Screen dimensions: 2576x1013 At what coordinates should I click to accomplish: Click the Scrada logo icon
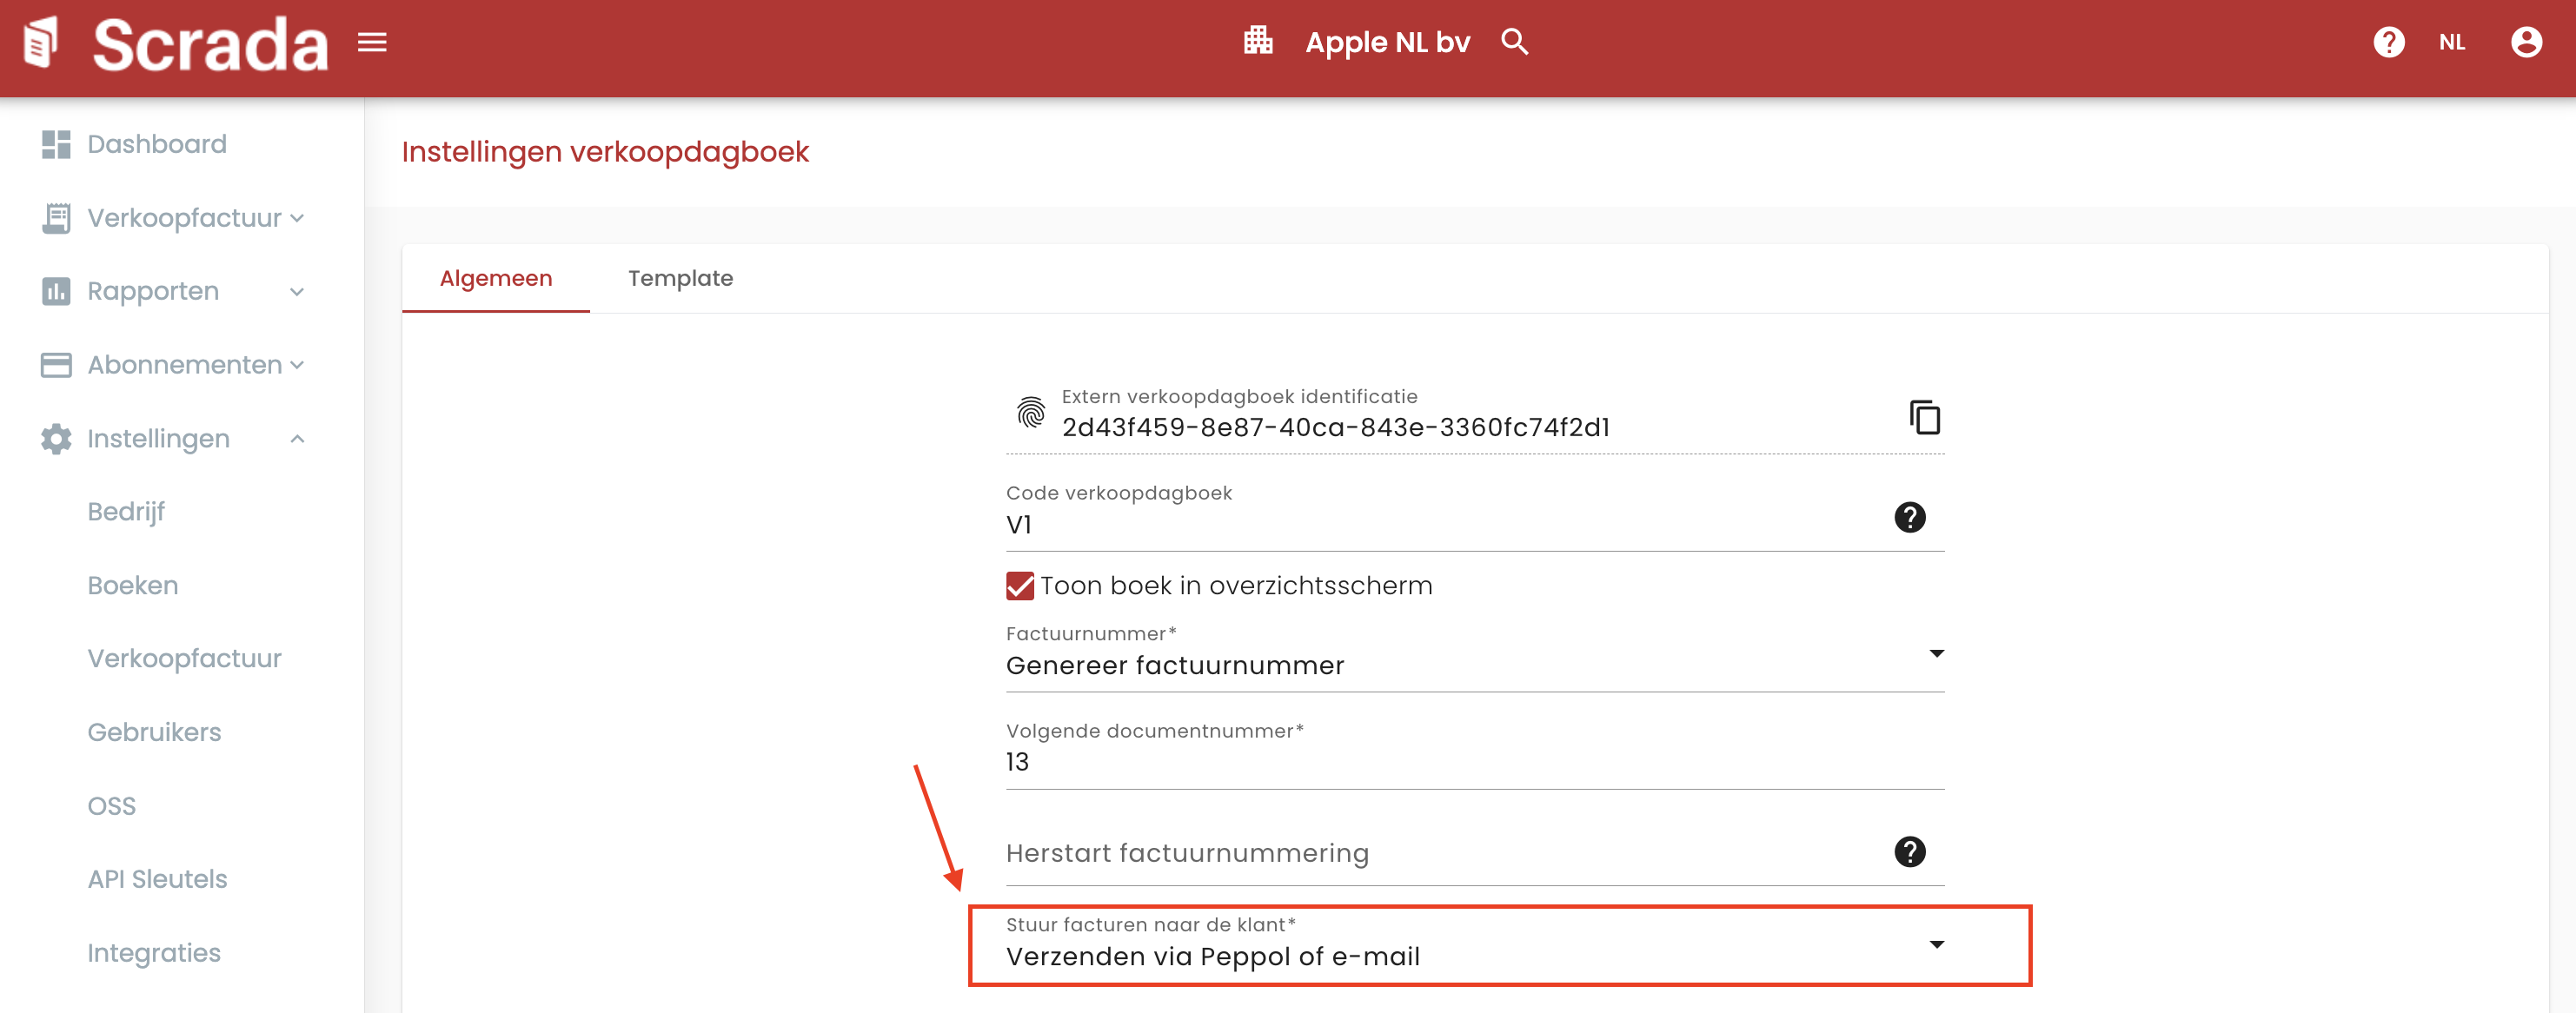pos(41,43)
